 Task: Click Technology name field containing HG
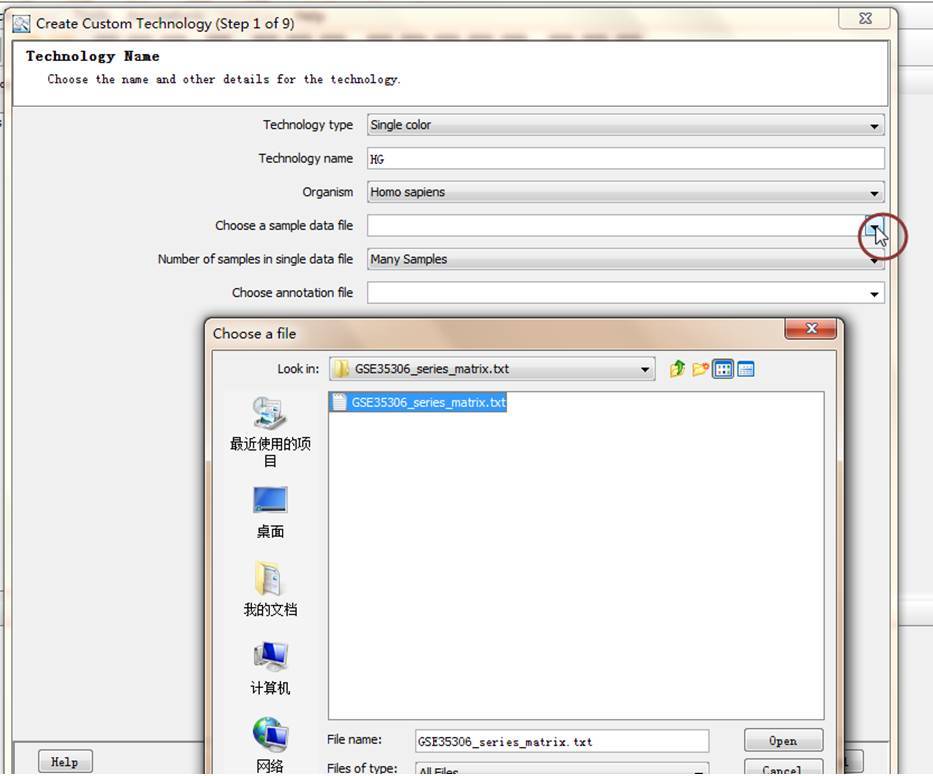point(625,159)
